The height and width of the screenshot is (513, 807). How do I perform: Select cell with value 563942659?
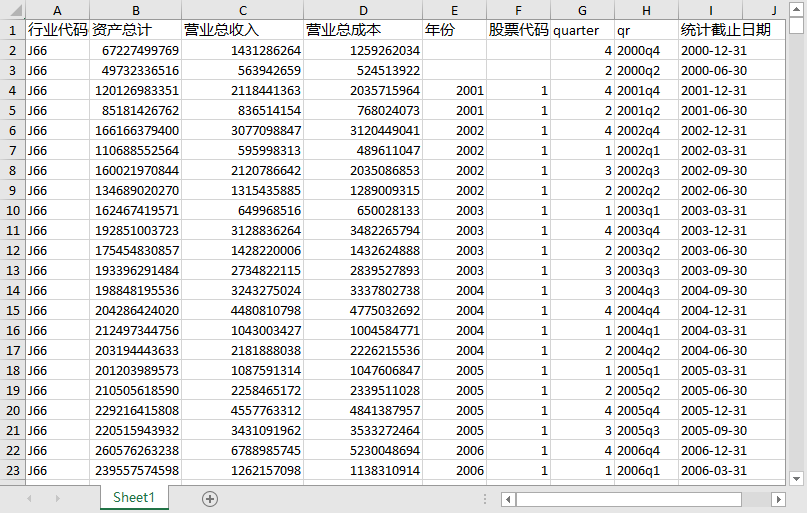tap(243, 70)
